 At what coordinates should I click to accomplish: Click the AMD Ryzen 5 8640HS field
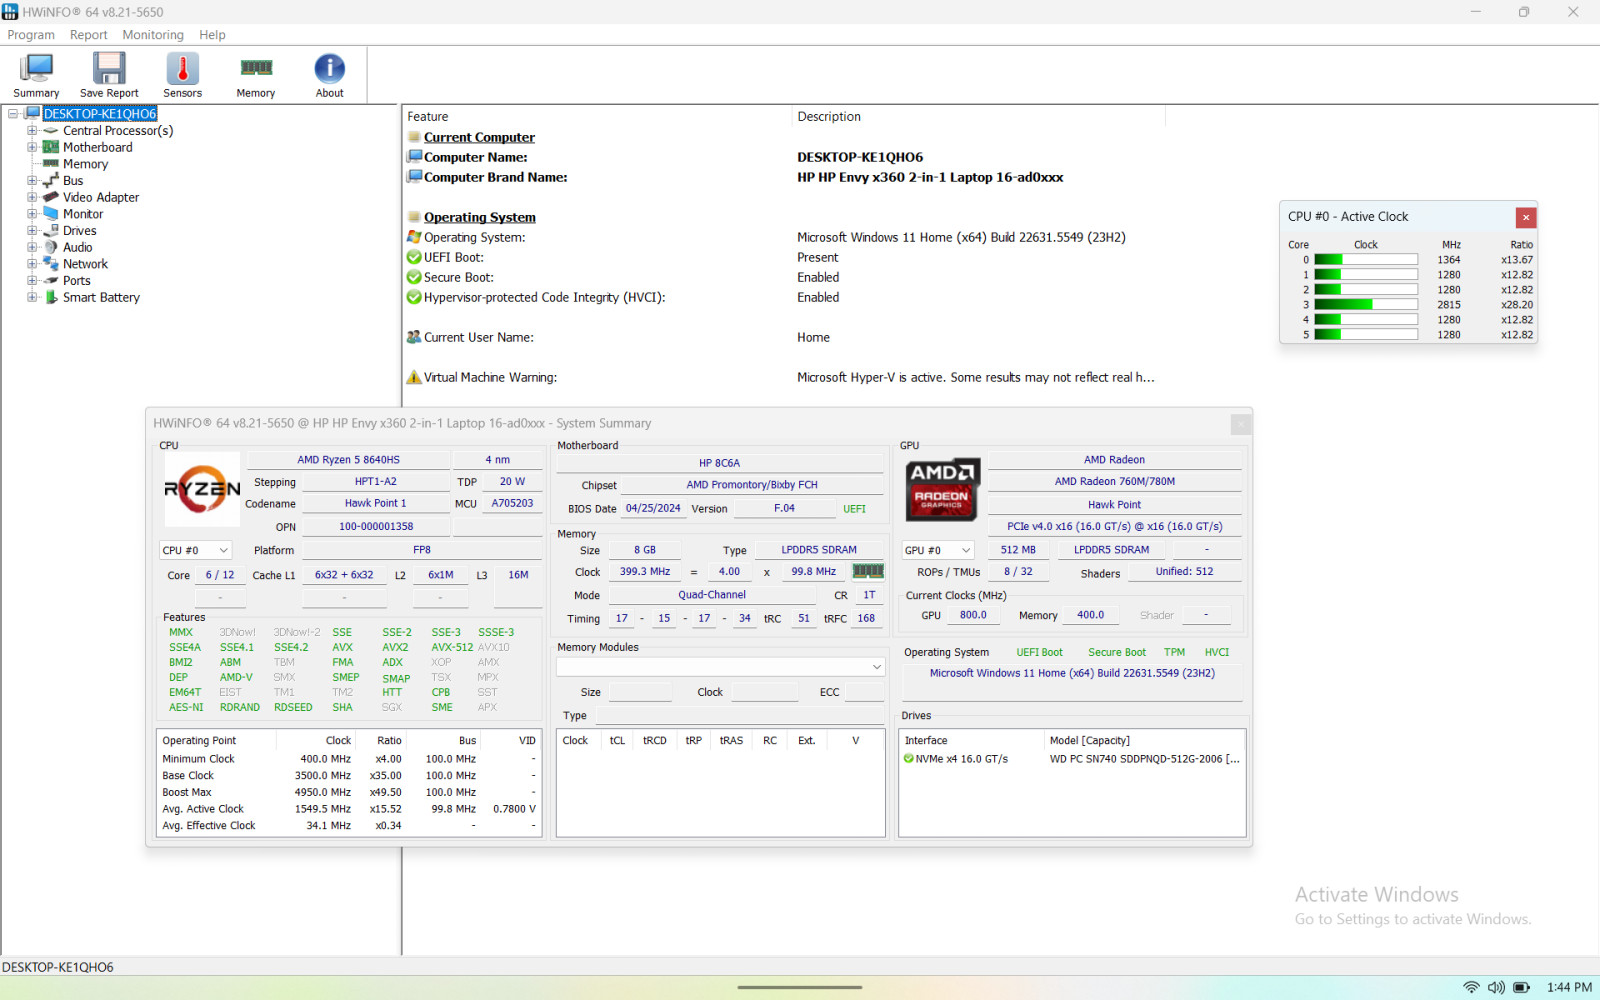coord(348,460)
